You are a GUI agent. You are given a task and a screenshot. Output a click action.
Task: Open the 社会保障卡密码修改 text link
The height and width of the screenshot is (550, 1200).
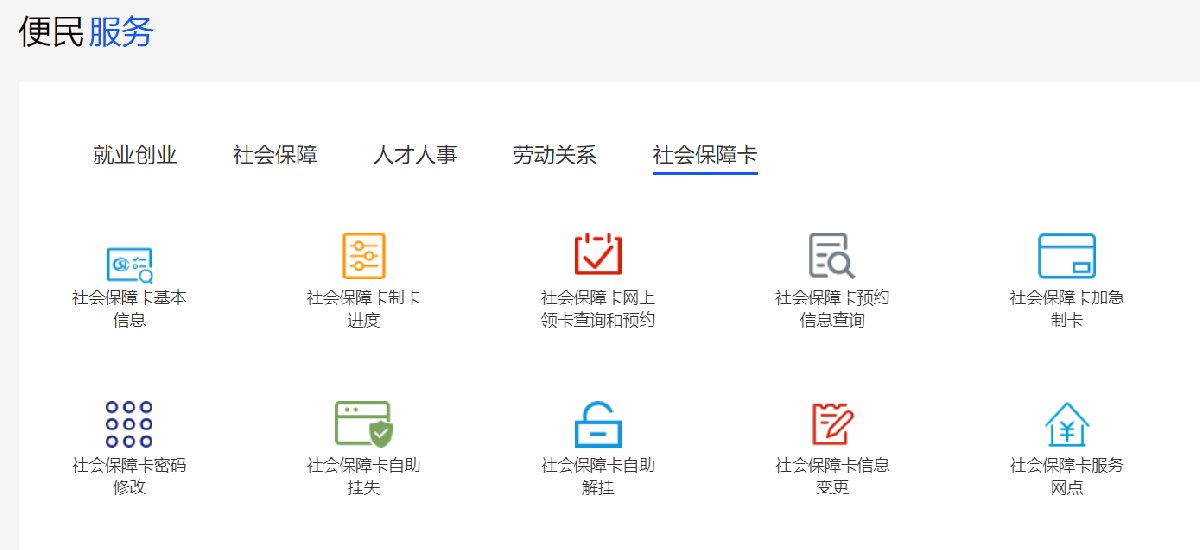(130, 477)
